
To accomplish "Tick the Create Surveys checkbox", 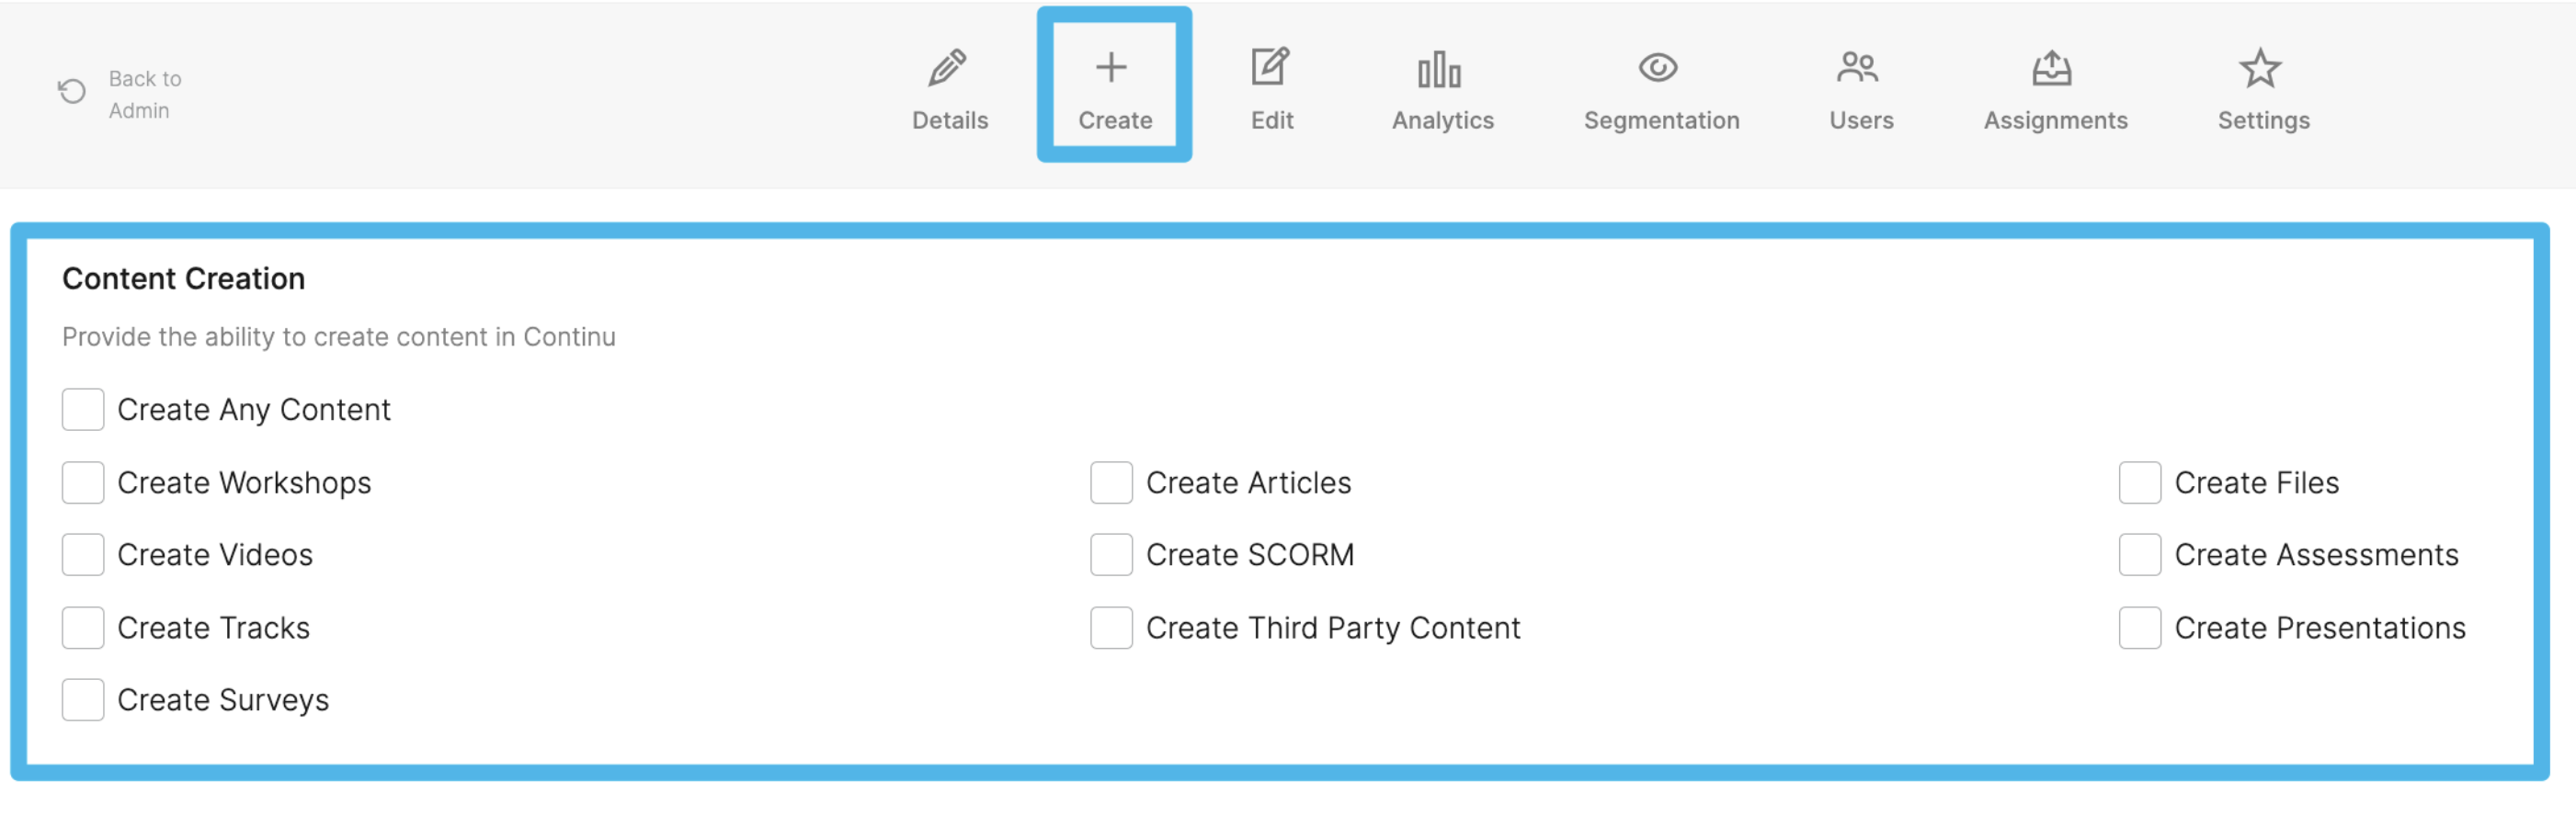I will [83, 700].
